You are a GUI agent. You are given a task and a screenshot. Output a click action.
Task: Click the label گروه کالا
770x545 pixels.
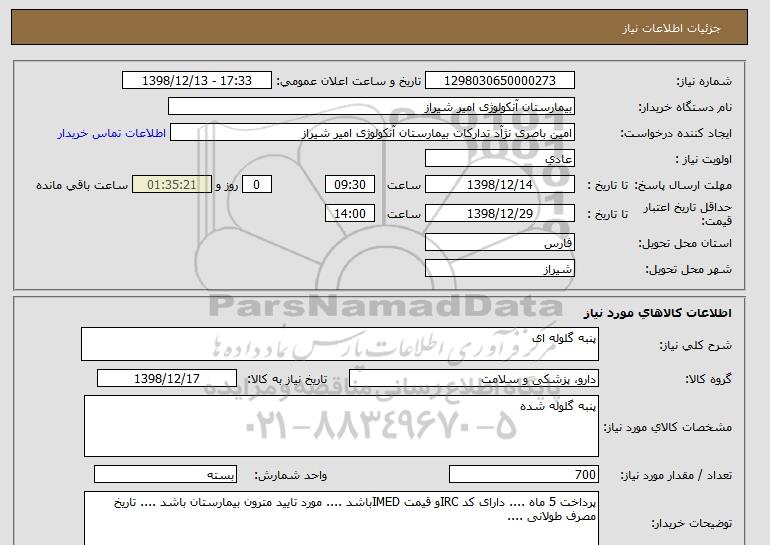(709, 379)
